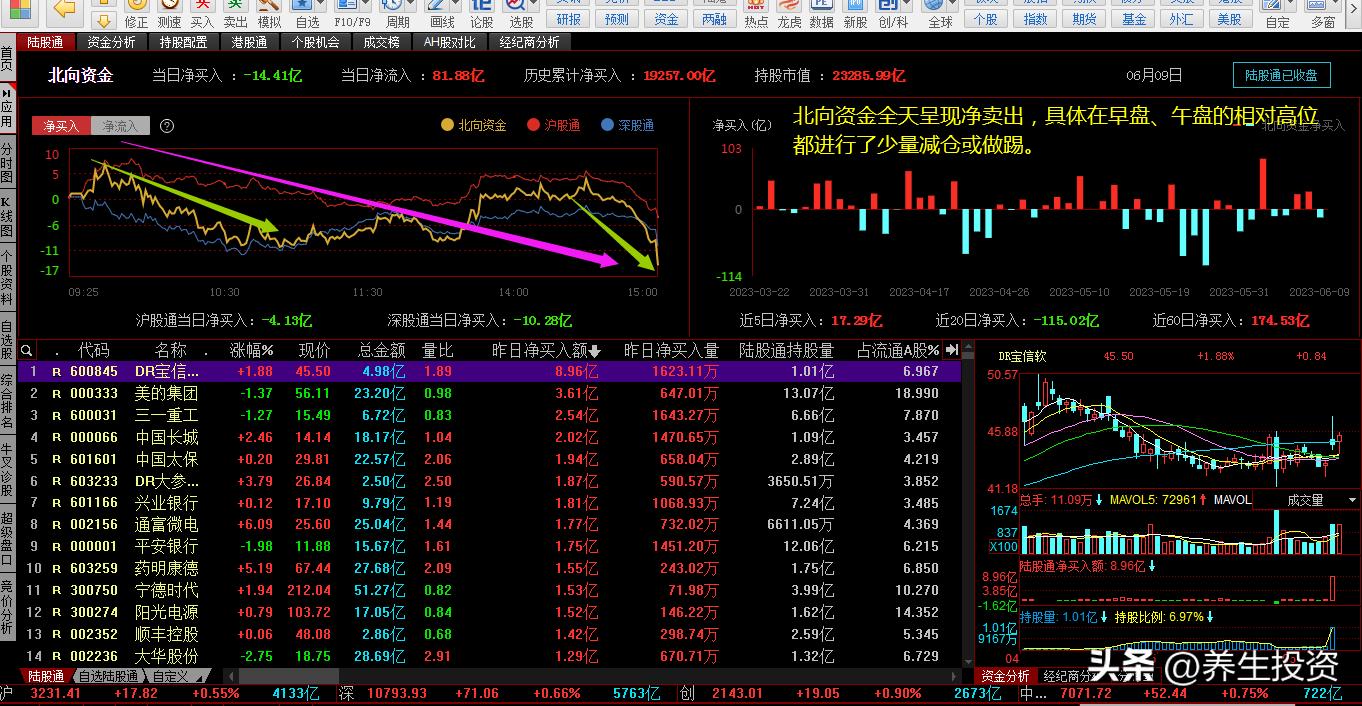Open the AH股对比 tab

449,42
